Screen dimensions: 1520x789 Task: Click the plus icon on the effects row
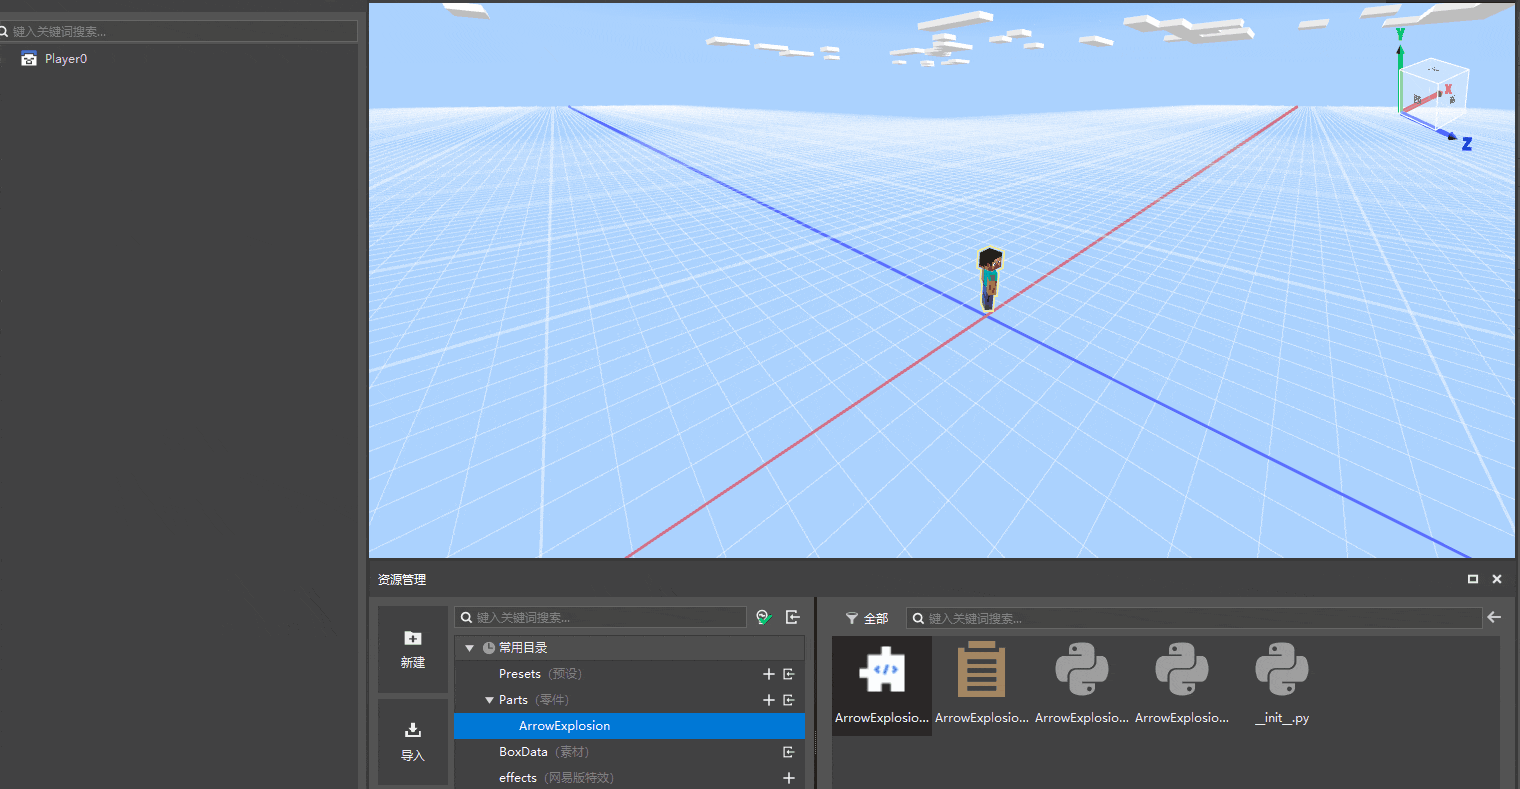(x=789, y=778)
